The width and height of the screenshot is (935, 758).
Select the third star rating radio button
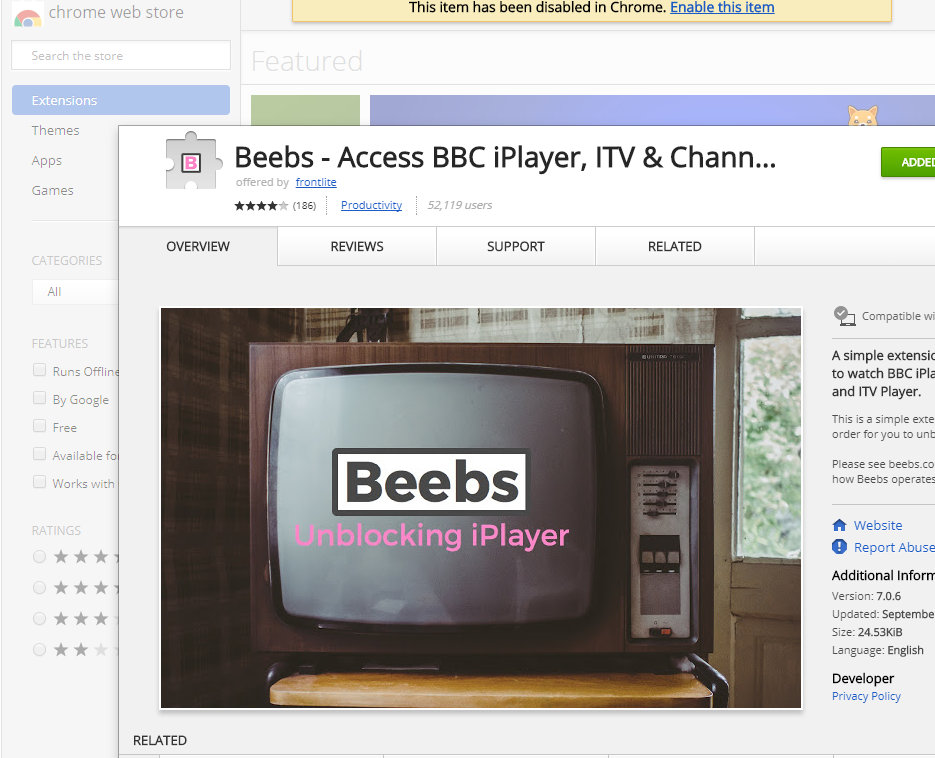(39, 618)
